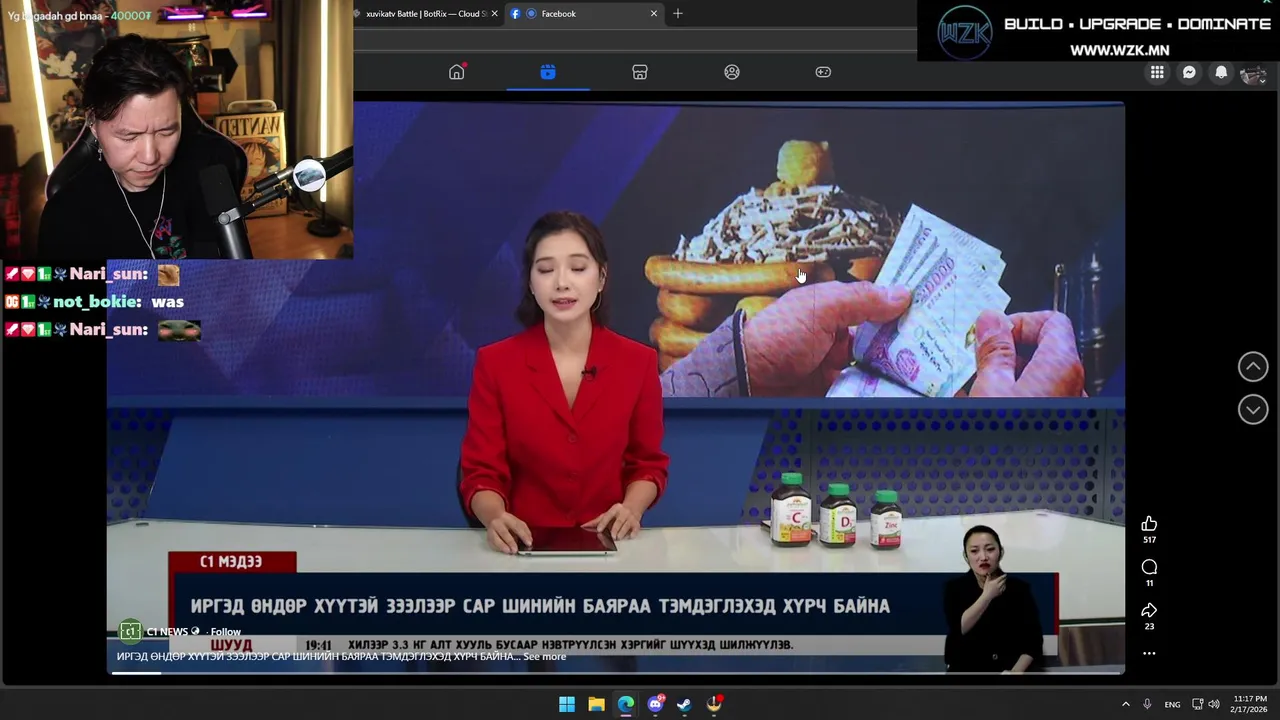Open the volume tray icon
The height and width of the screenshot is (720, 1280).
point(1214,704)
